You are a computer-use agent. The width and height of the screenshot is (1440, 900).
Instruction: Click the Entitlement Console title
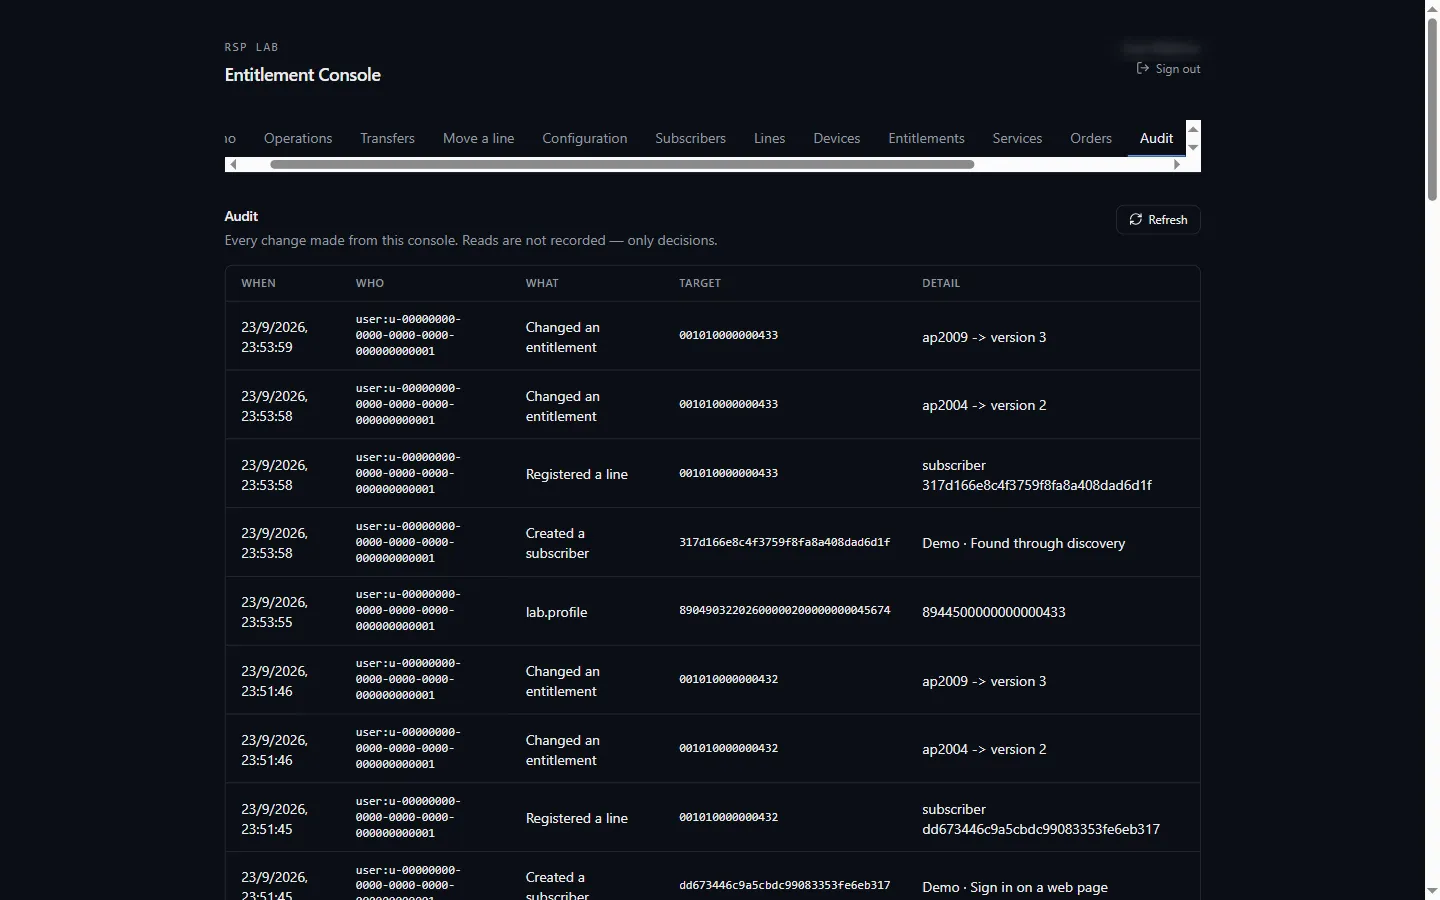(303, 75)
